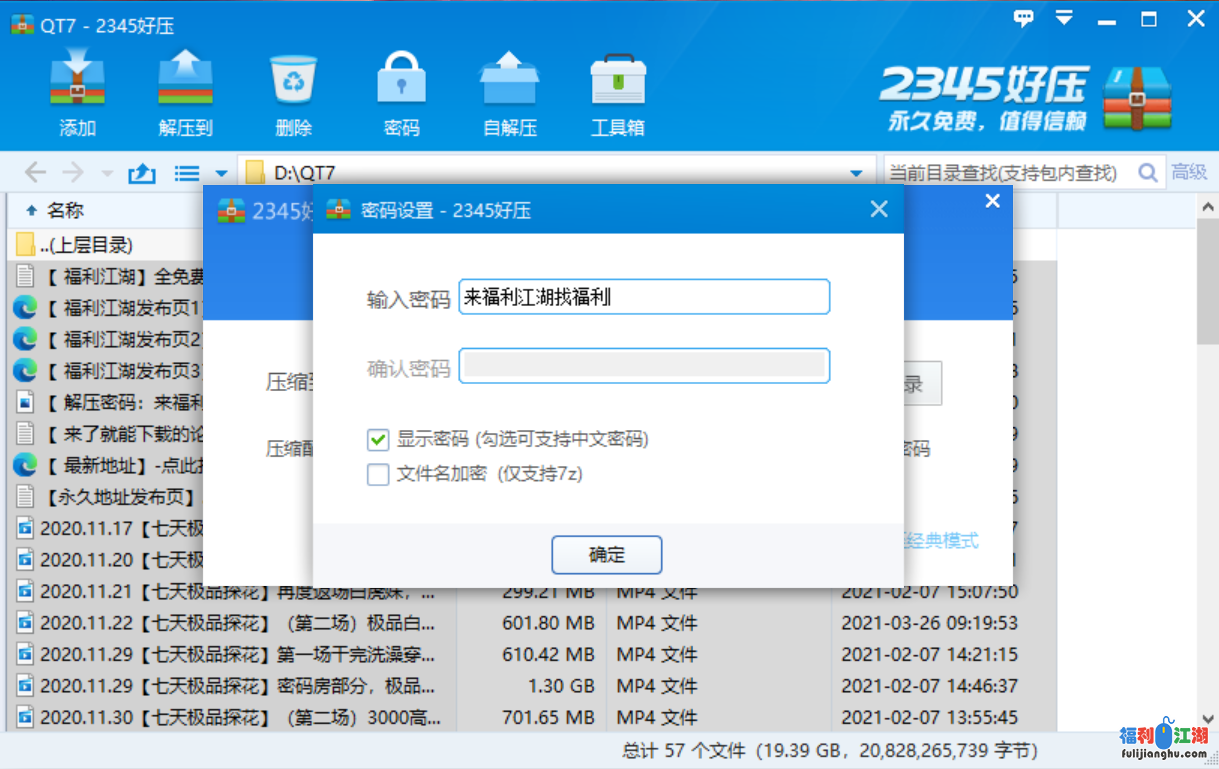Image resolution: width=1219 pixels, height=769 pixels.
Task: Open the title bar main menu arrow
Action: tap(1064, 18)
